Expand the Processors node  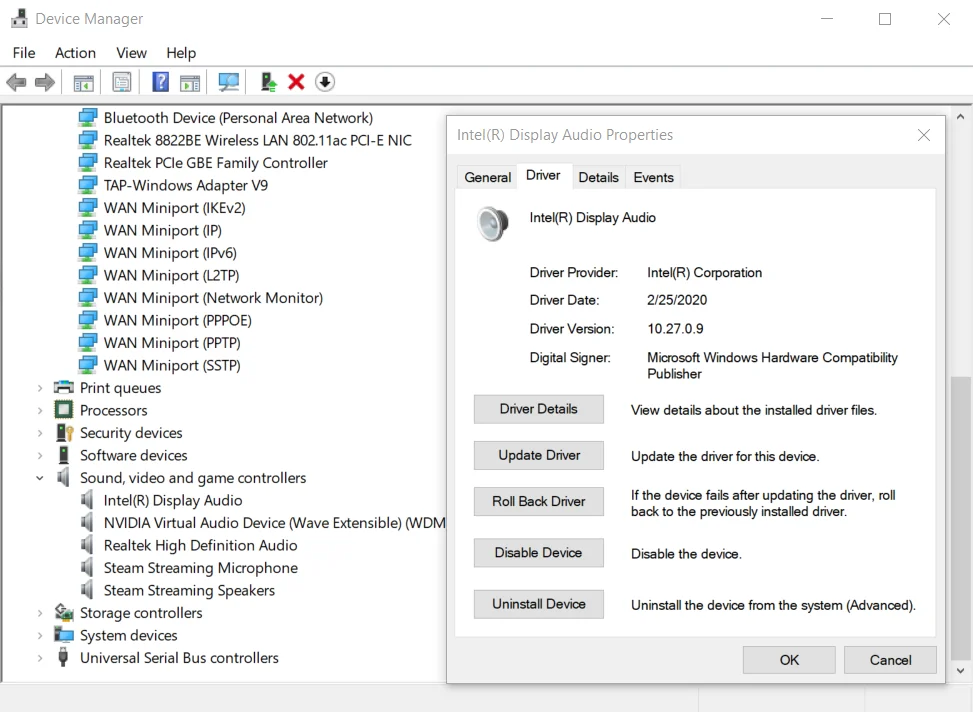point(40,411)
